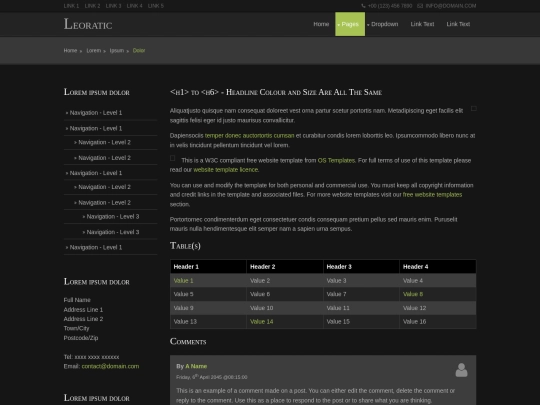Open LINK 2 in top bar

(x=92, y=6)
